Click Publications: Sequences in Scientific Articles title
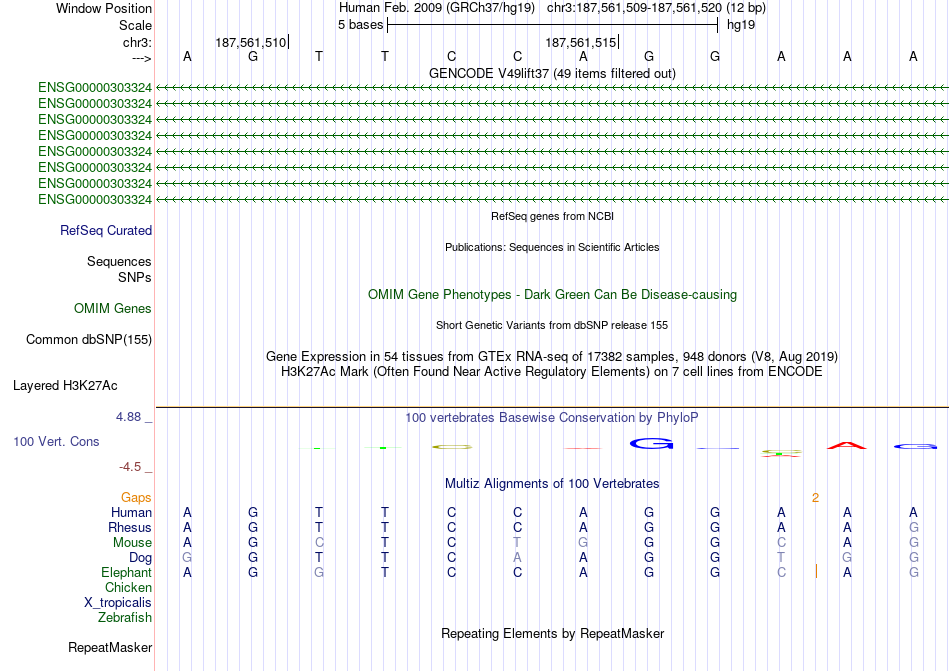950x671 pixels. tap(552, 247)
